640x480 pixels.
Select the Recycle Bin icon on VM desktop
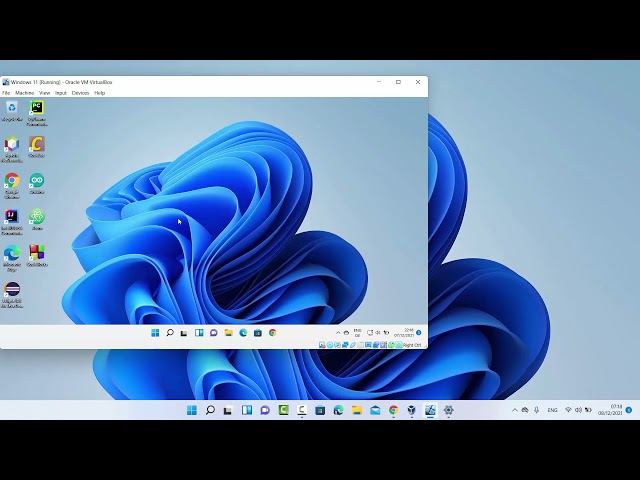[x=12, y=111]
